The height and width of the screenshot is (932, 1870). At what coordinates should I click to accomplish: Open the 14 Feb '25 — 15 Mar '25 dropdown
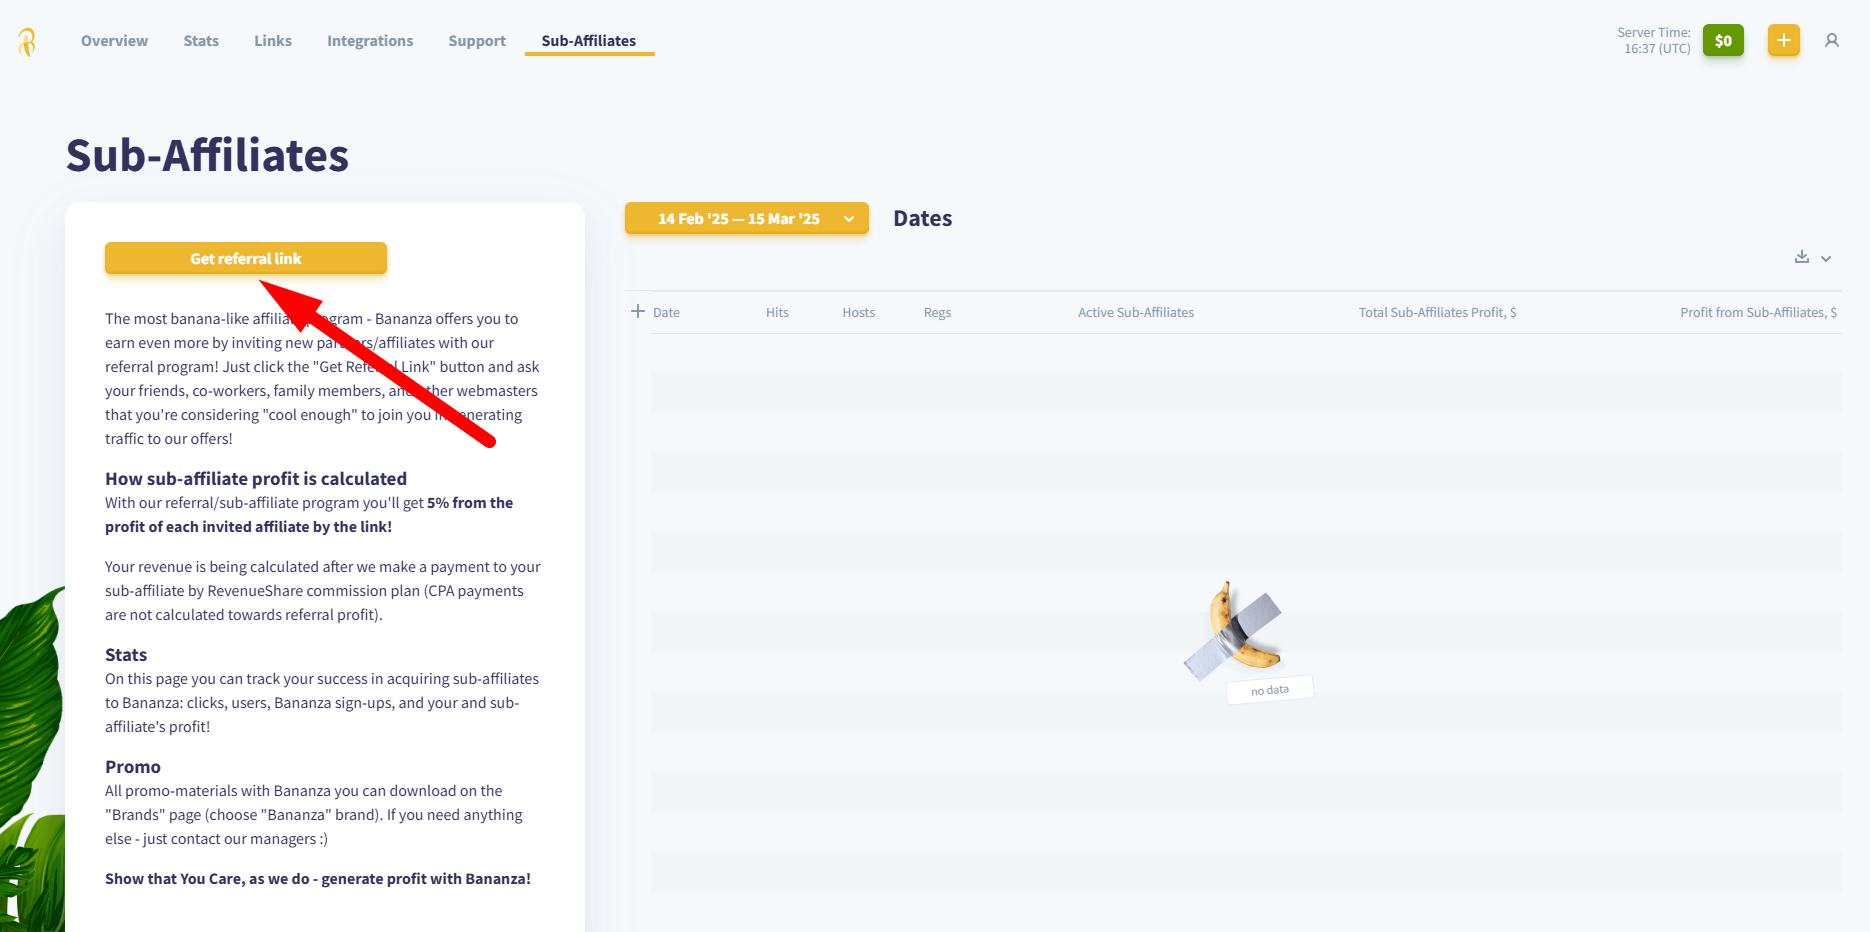[747, 218]
